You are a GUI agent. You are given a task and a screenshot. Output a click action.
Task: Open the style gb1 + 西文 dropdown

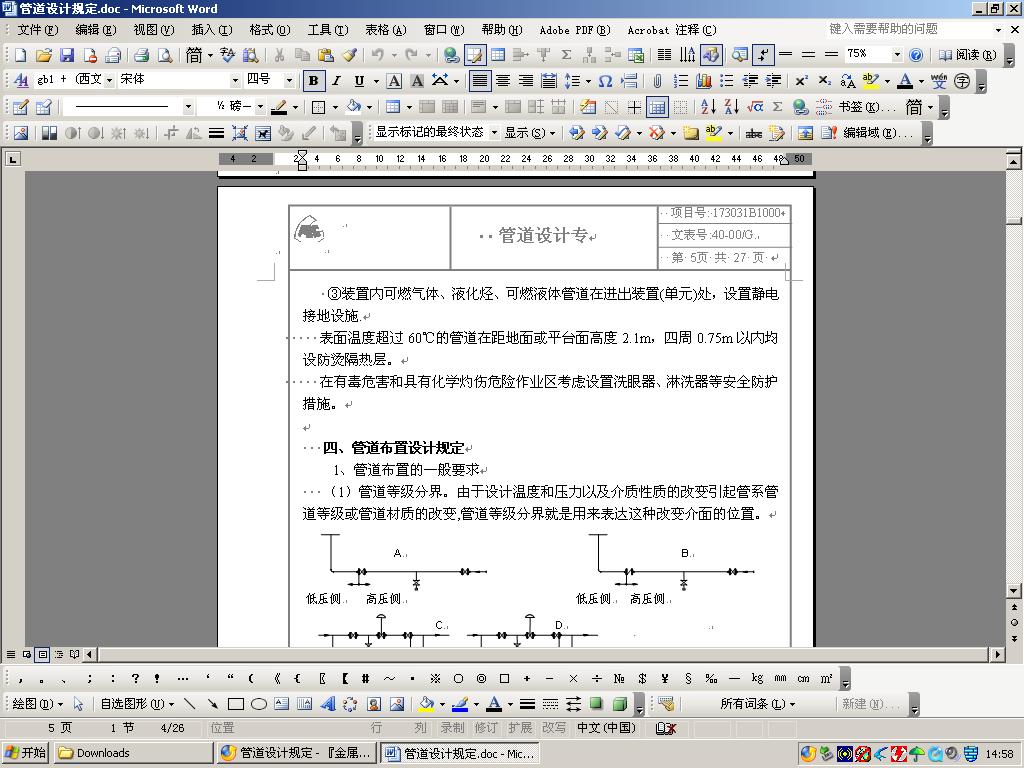[x=110, y=80]
